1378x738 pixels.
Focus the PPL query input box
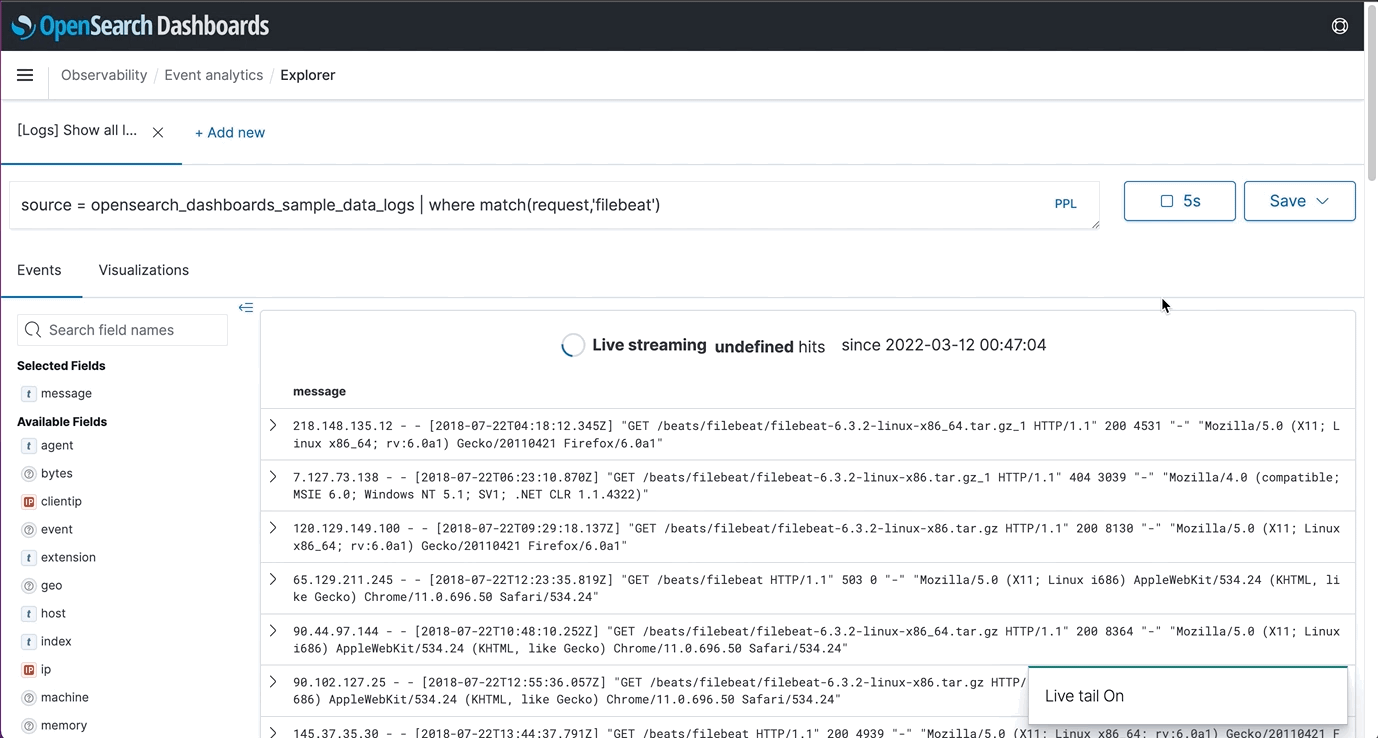tap(554, 205)
